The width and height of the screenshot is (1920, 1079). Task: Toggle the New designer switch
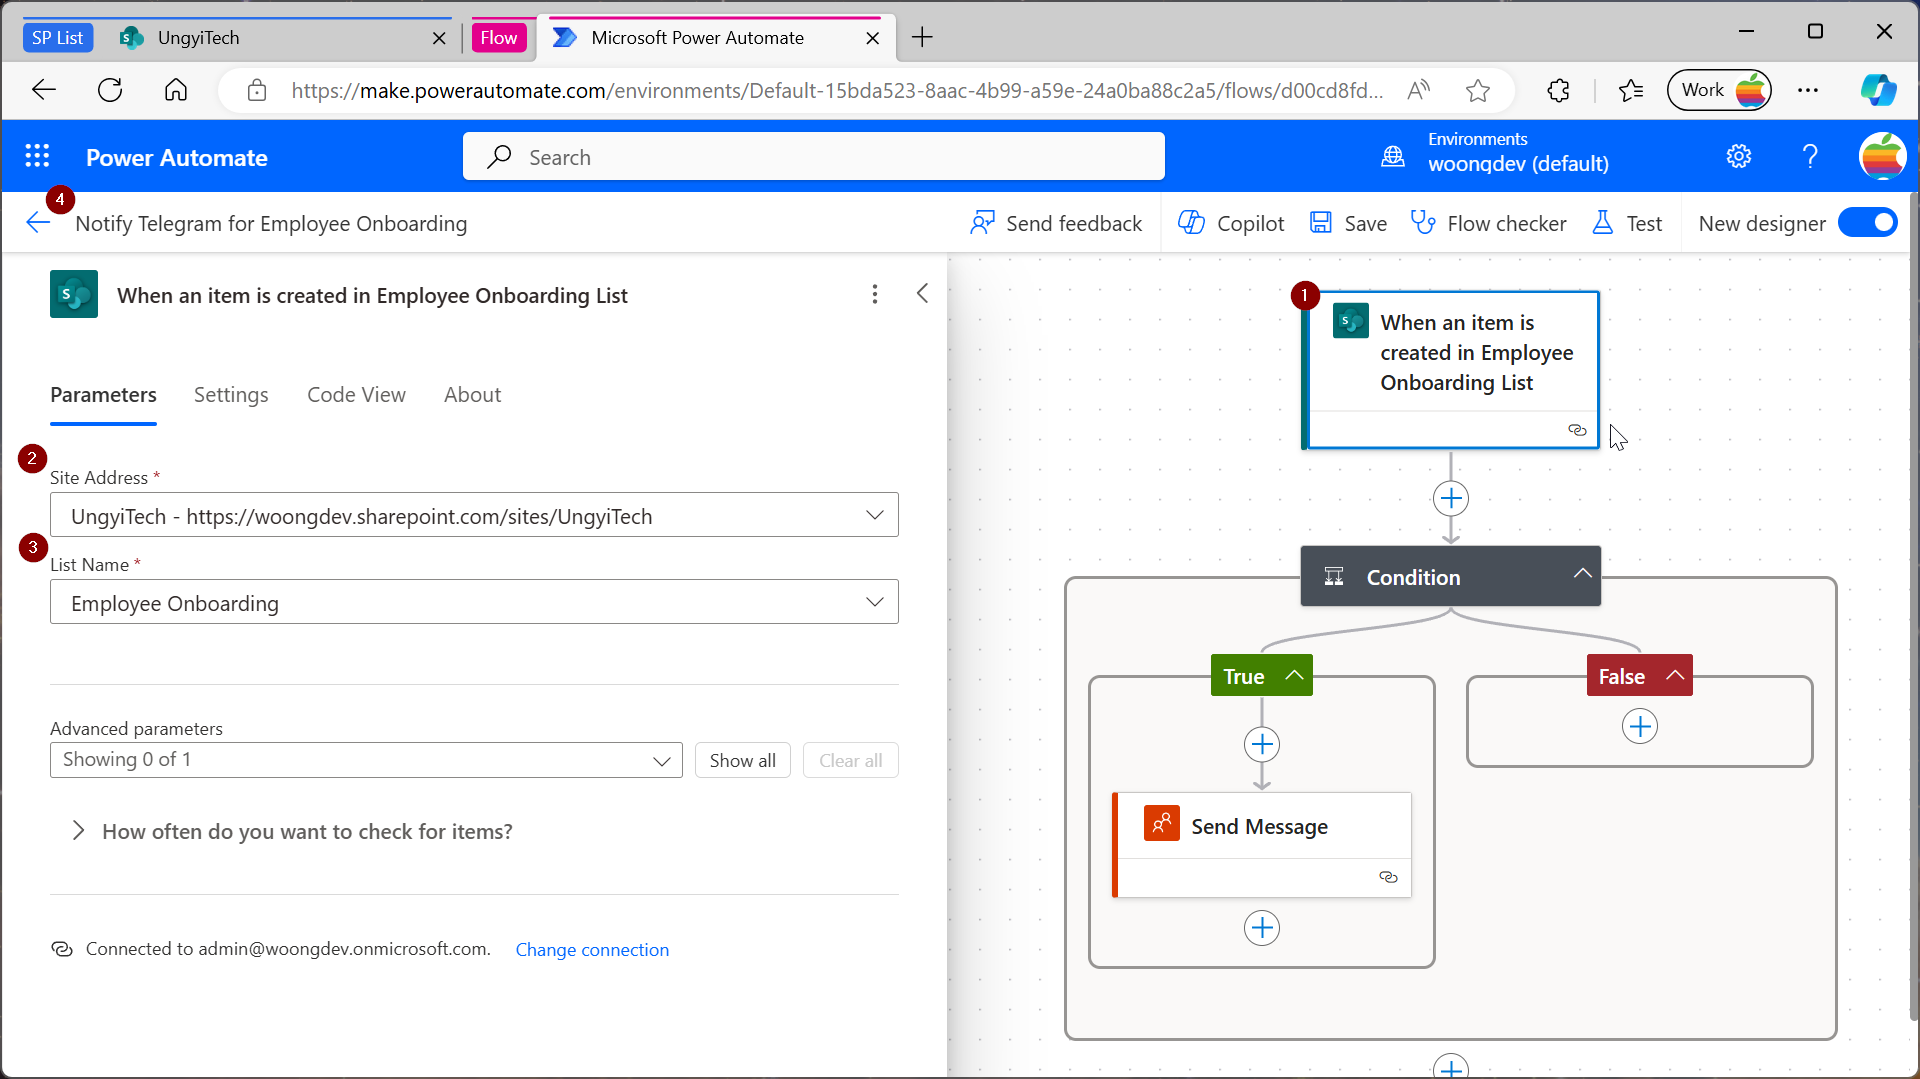tap(1868, 222)
